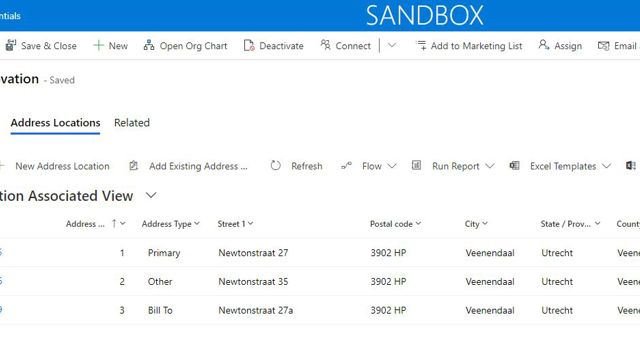Click the Deactivate command

point(281,46)
